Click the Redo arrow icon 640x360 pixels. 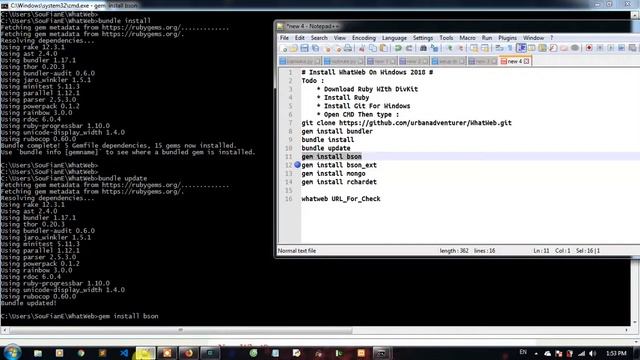click(409, 49)
